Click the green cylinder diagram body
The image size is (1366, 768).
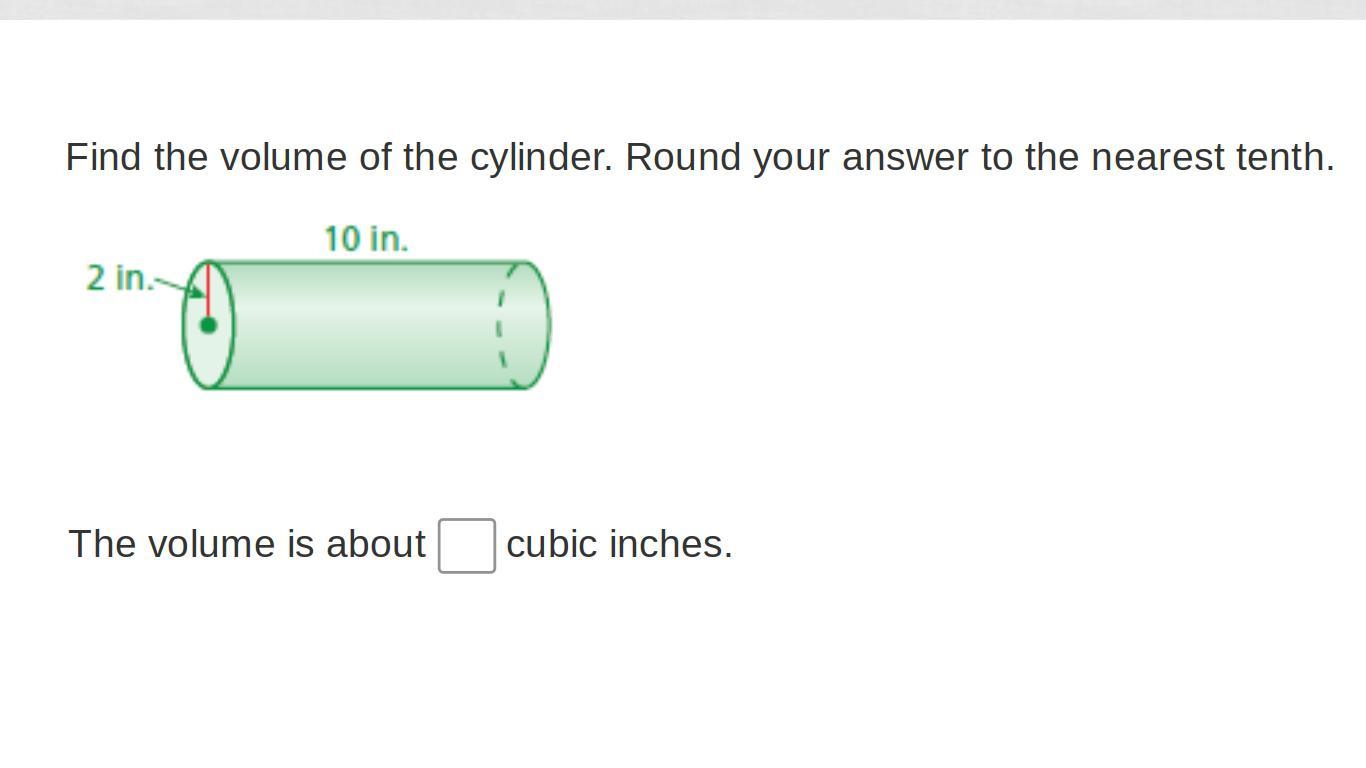pos(366,325)
